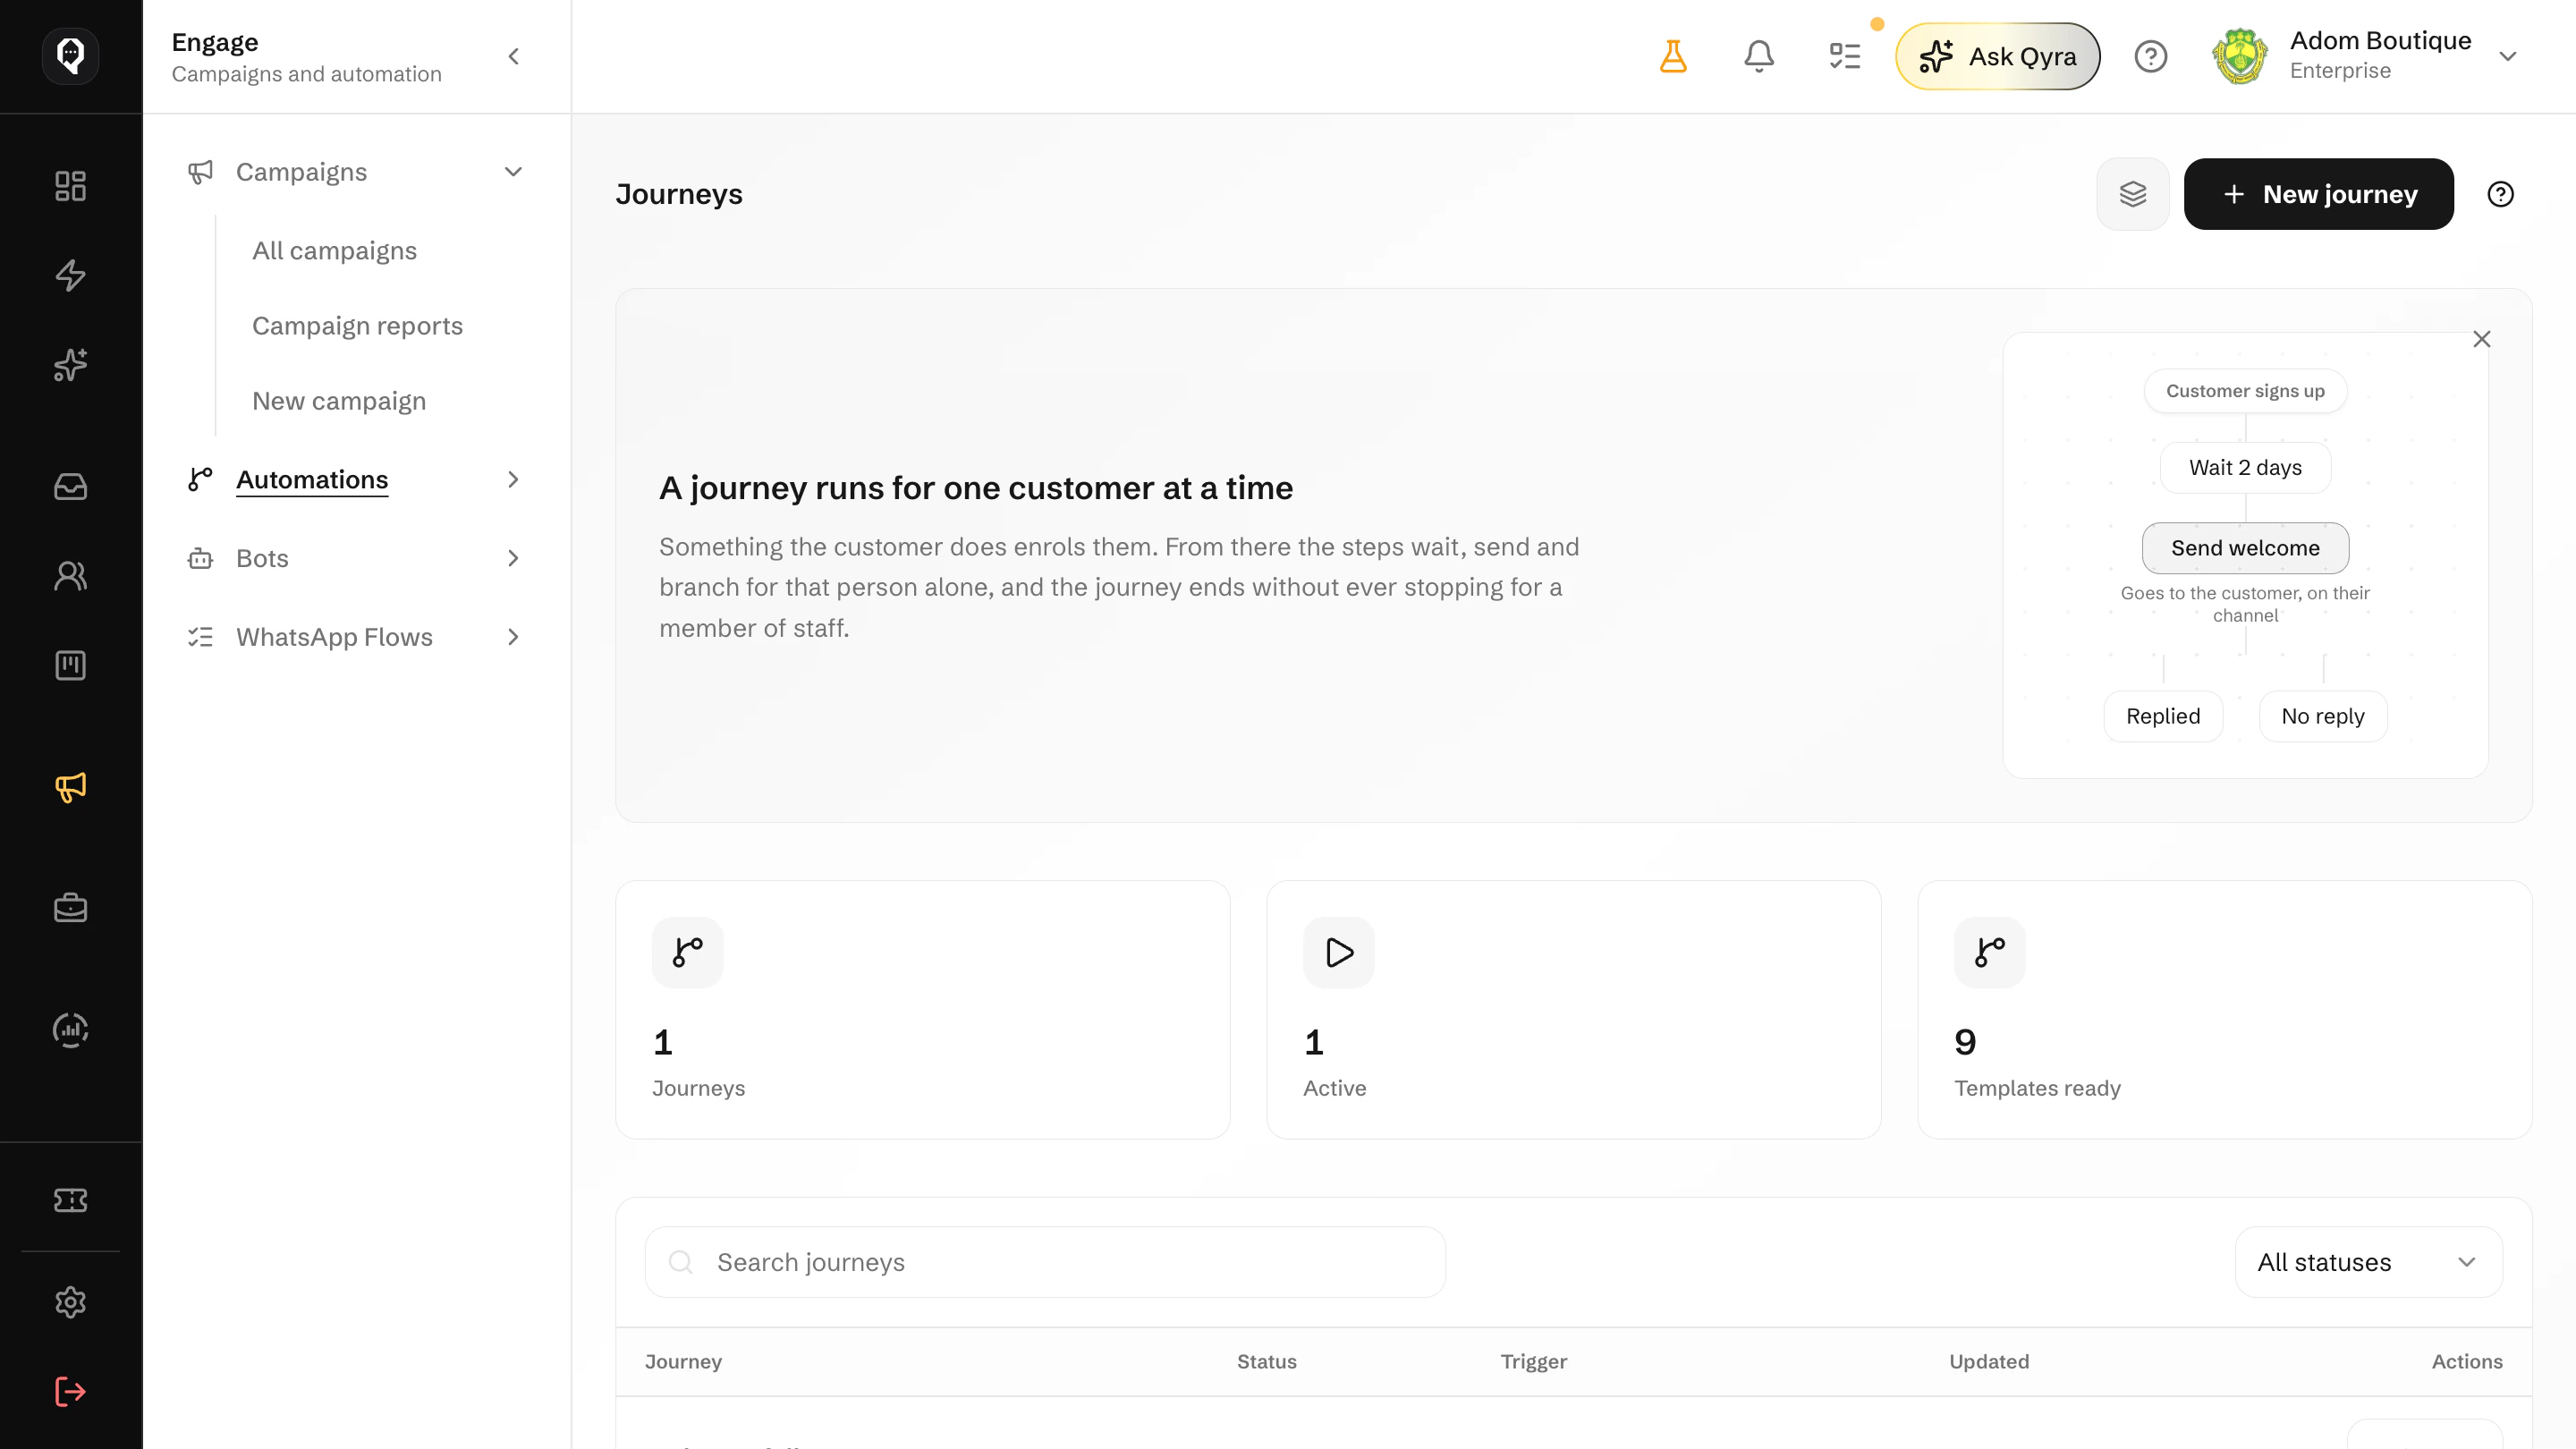Select New campaign in sidebar
The width and height of the screenshot is (2576, 1449).
(x=339, y=401)
